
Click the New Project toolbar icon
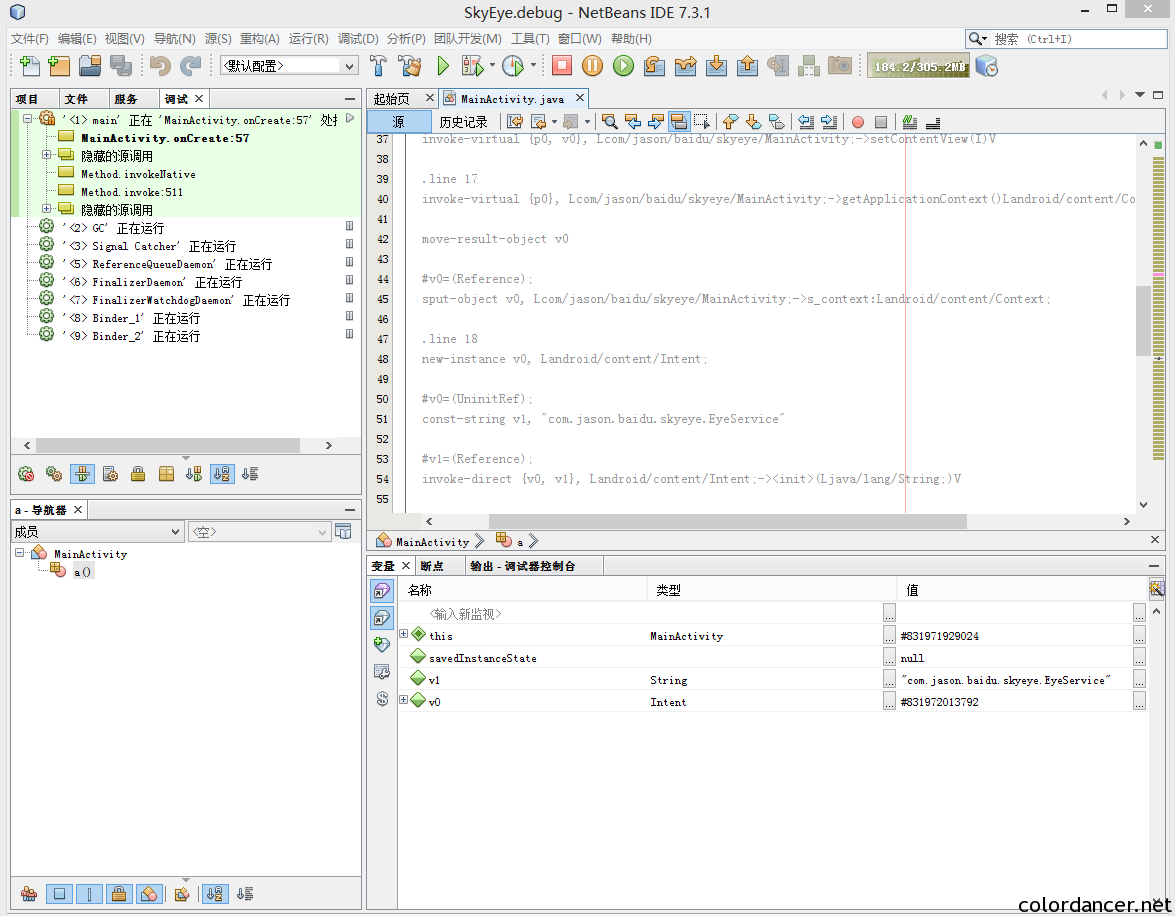click(x=58, y=66)
